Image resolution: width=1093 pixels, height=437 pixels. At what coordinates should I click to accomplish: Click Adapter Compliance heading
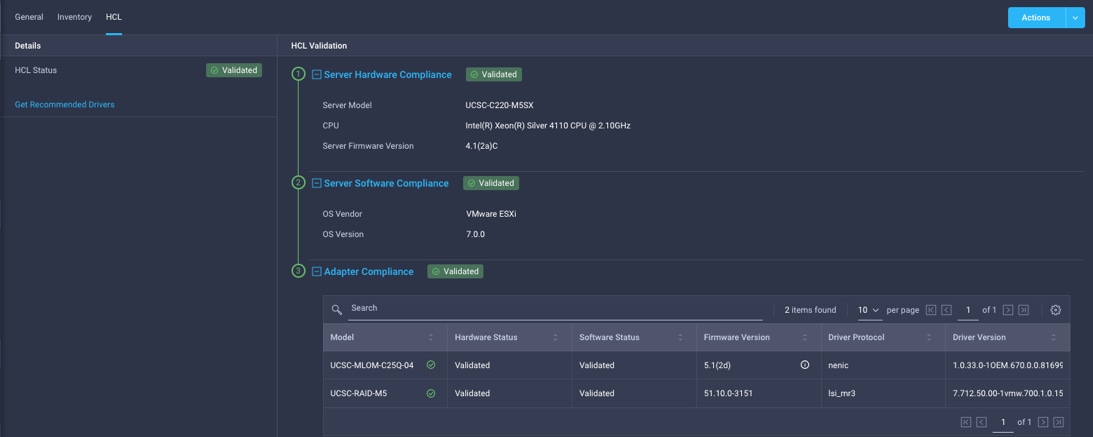pyautogui.click(x=369, y=272)
